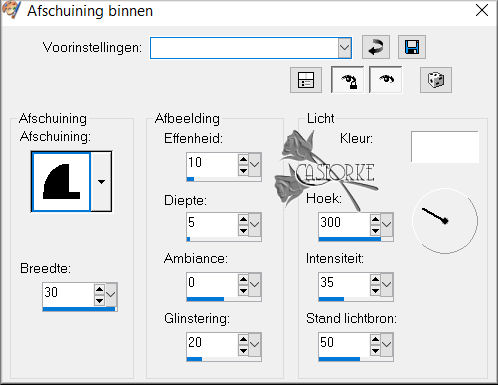Toggle the proof eye button
This screenshot has width=498, height=385.
click(386, 80)
